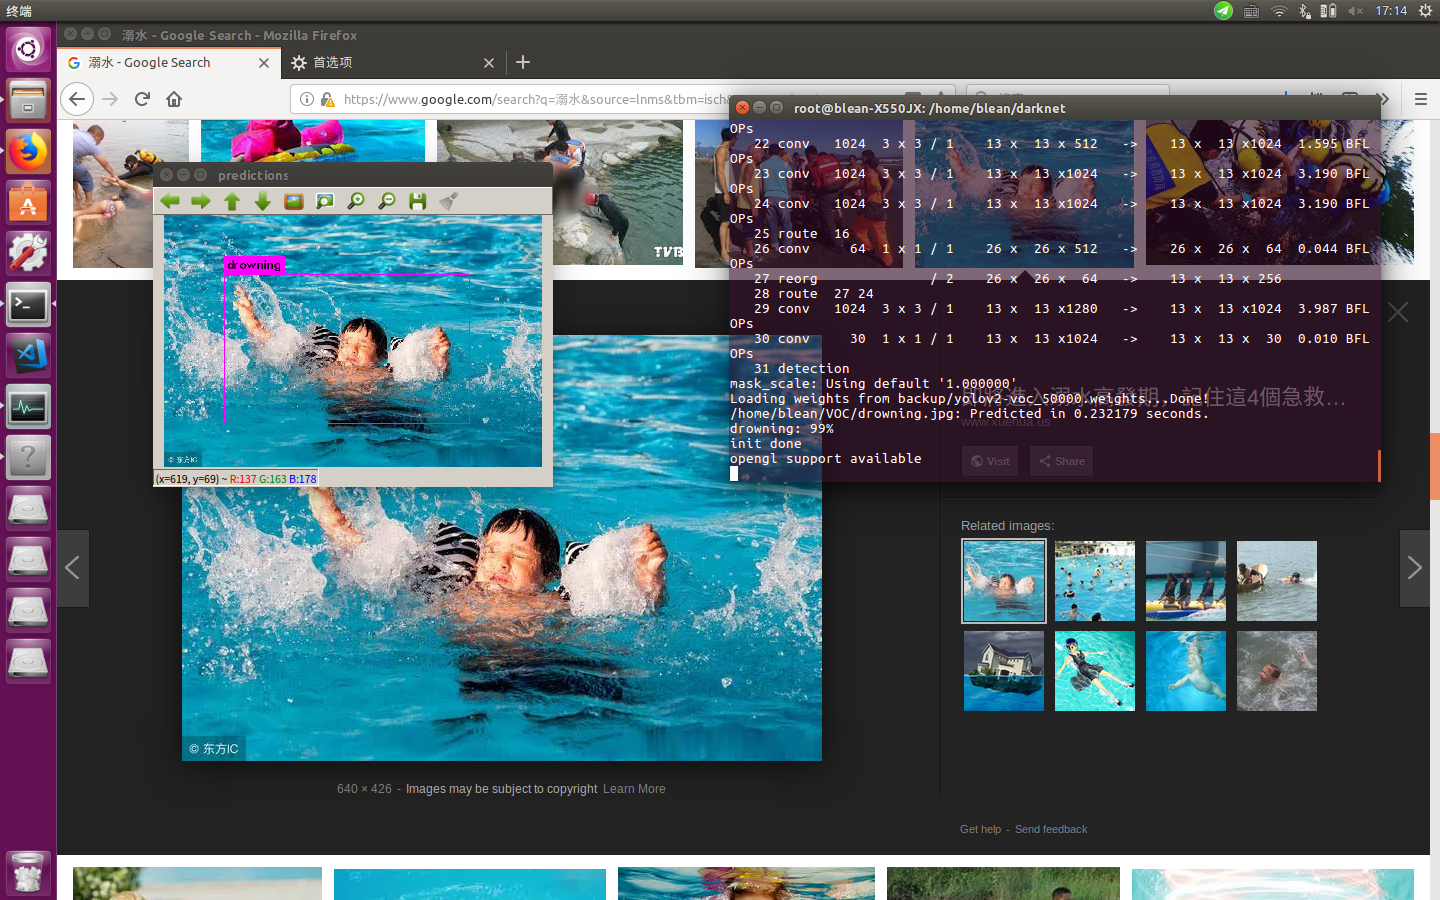Pan image up with green up arrow
This screenshot has width=1440, height=900.
pos(232,201)
